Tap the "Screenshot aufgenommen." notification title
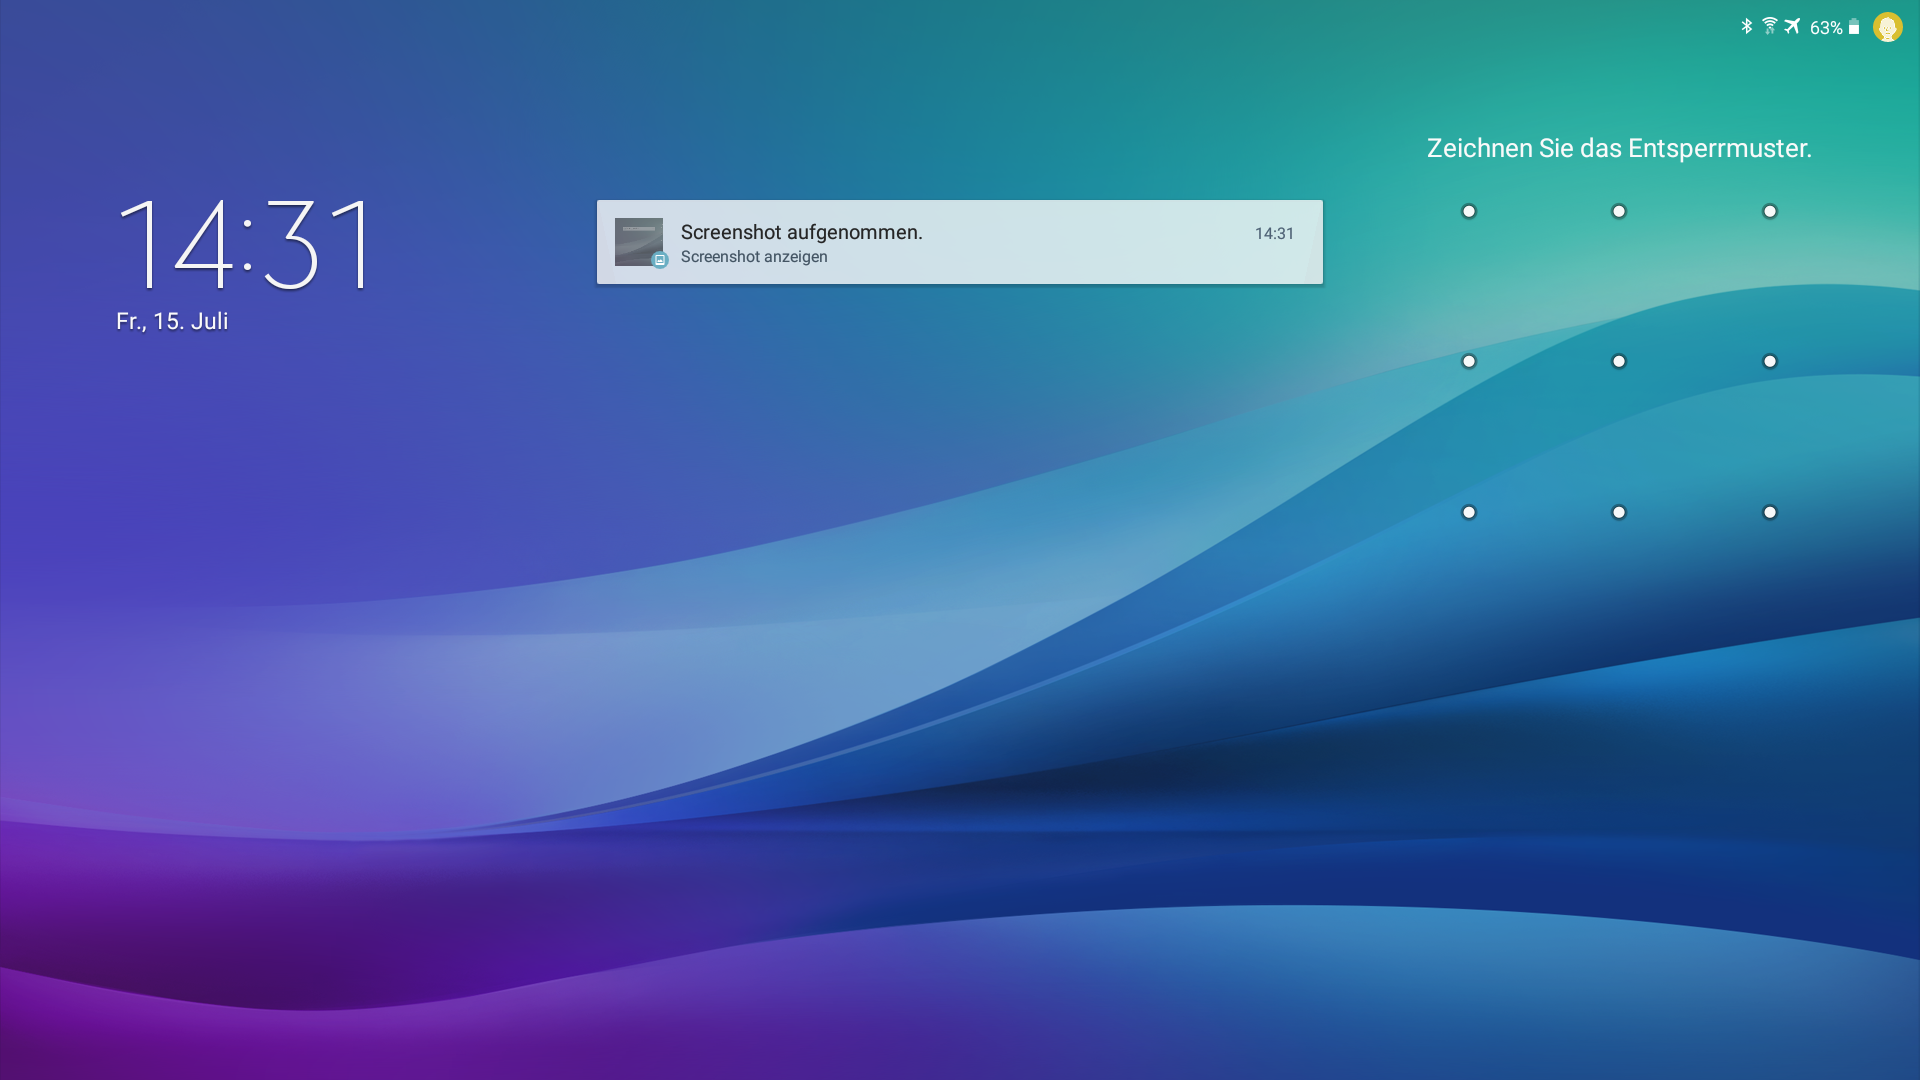This screenshot has width=1920, height=1080. [x=801, y=232]
